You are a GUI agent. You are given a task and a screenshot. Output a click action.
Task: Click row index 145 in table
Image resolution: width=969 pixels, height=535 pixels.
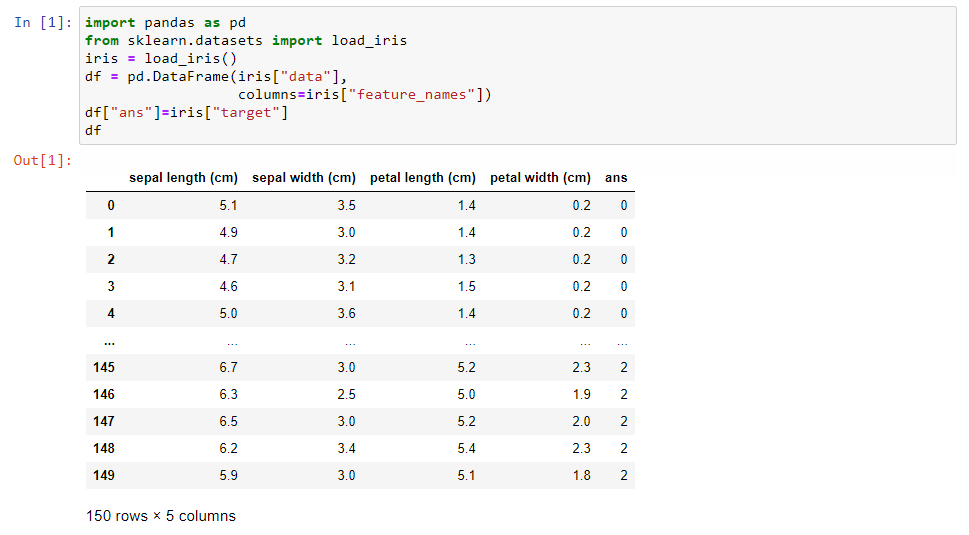[104, 368]
